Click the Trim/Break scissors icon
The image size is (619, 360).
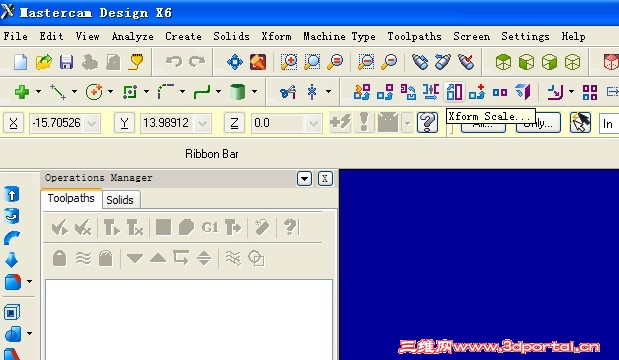tap(288, 92)
